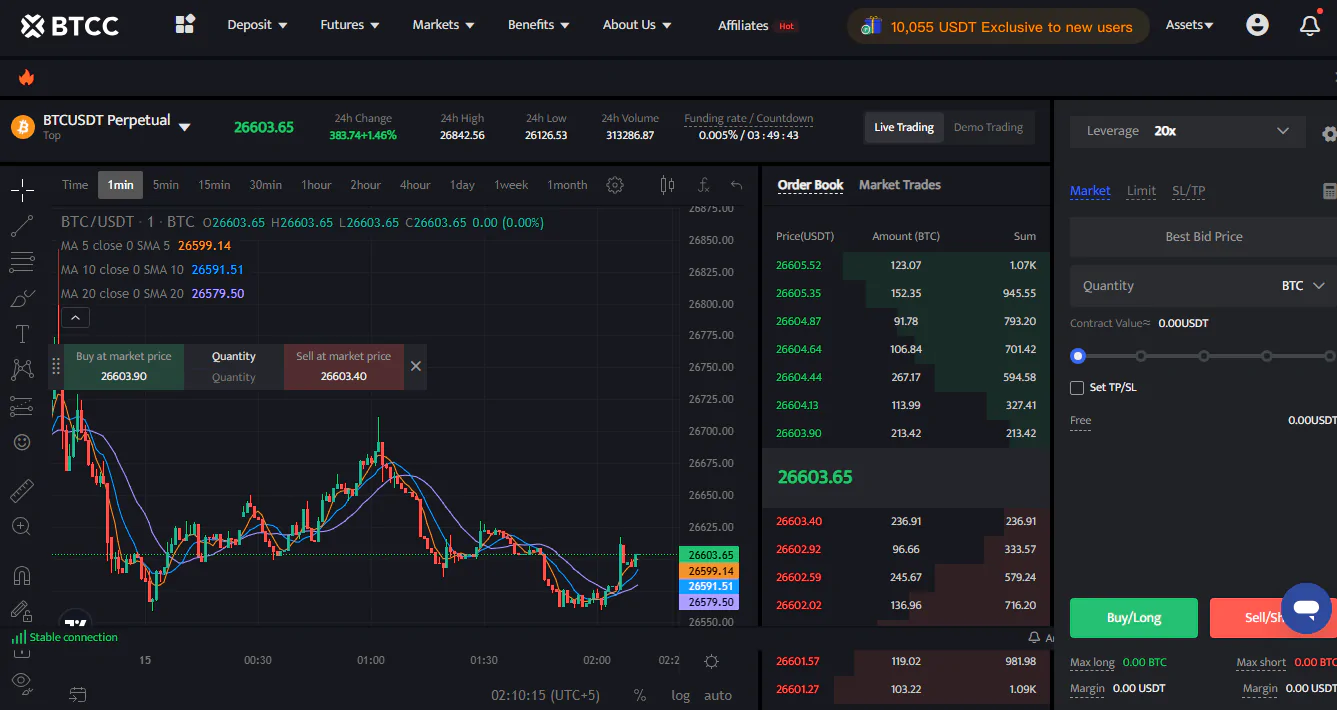Toggle auto scale on price axis
The width and height of the screenshot is (1337, 710).
(x=718, y=695)
